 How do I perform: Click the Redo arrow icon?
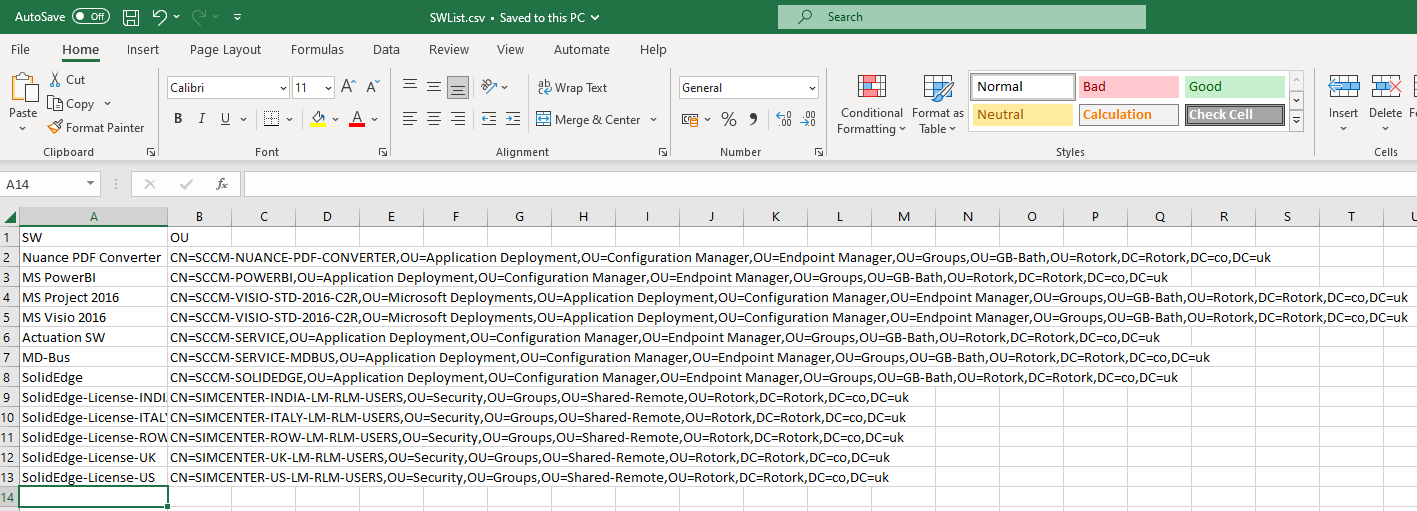198,17
